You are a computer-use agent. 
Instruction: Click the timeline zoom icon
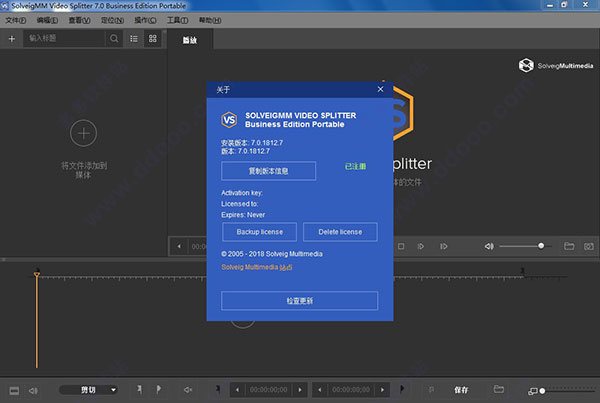click(x=532, y=391)
